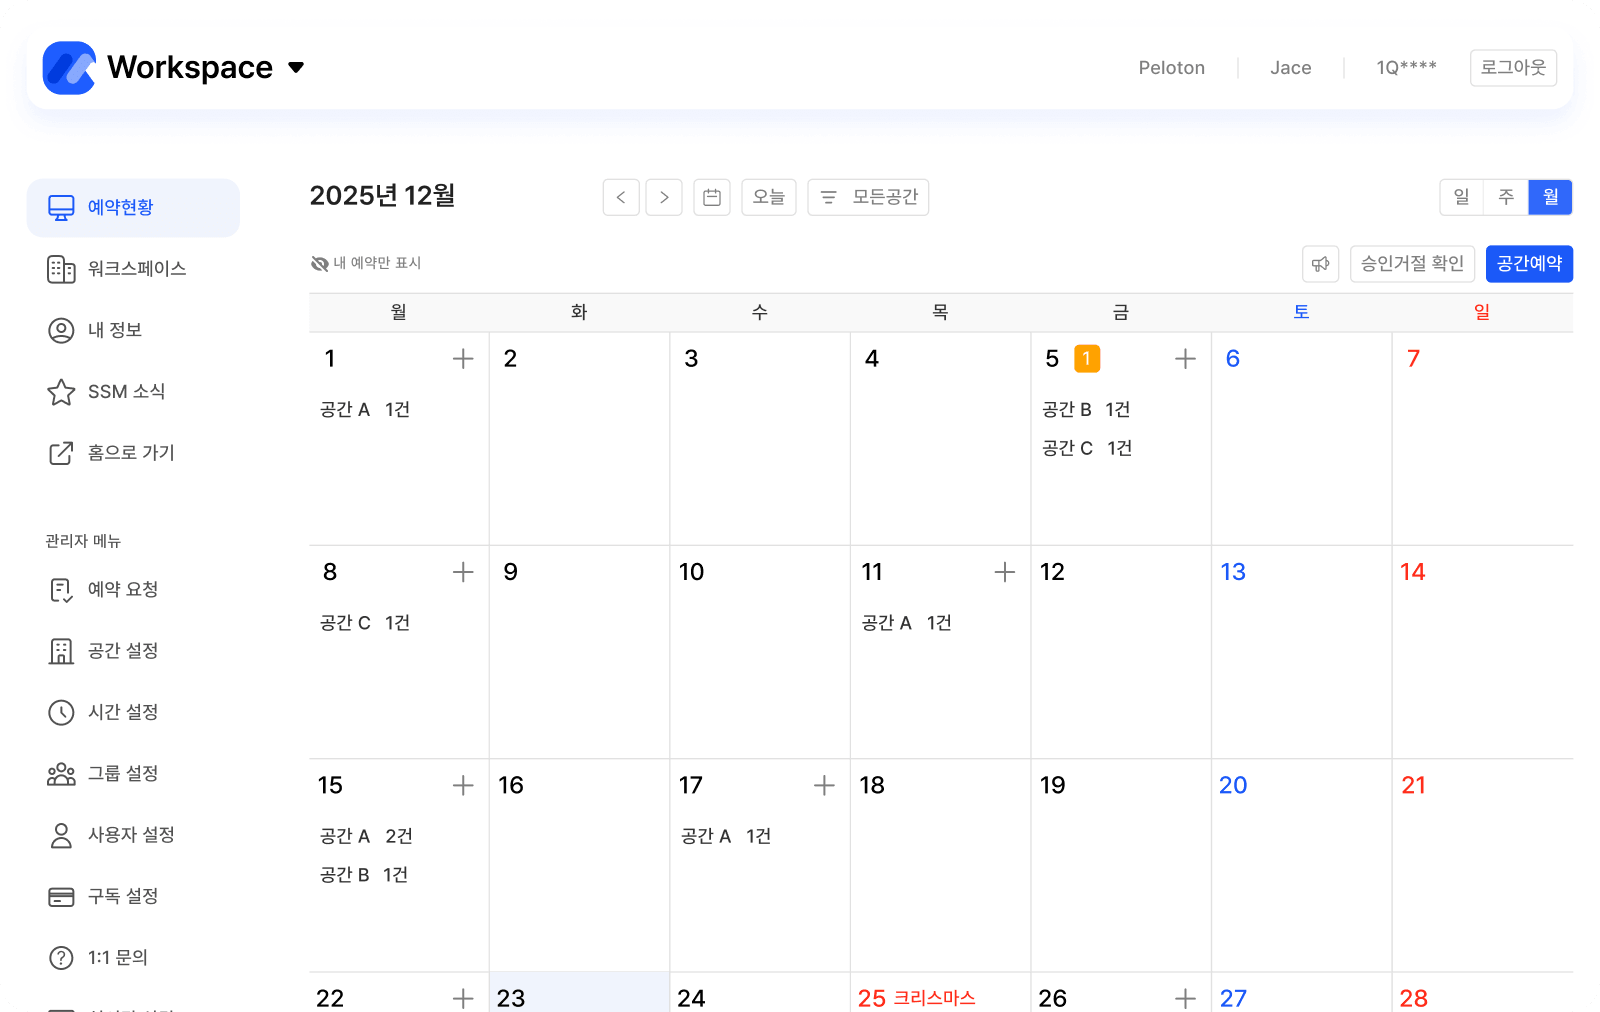This screenshot has width=1600, height=1012.
Task: Open 시간 설정 with the clock icon
Action: [118, 712]
